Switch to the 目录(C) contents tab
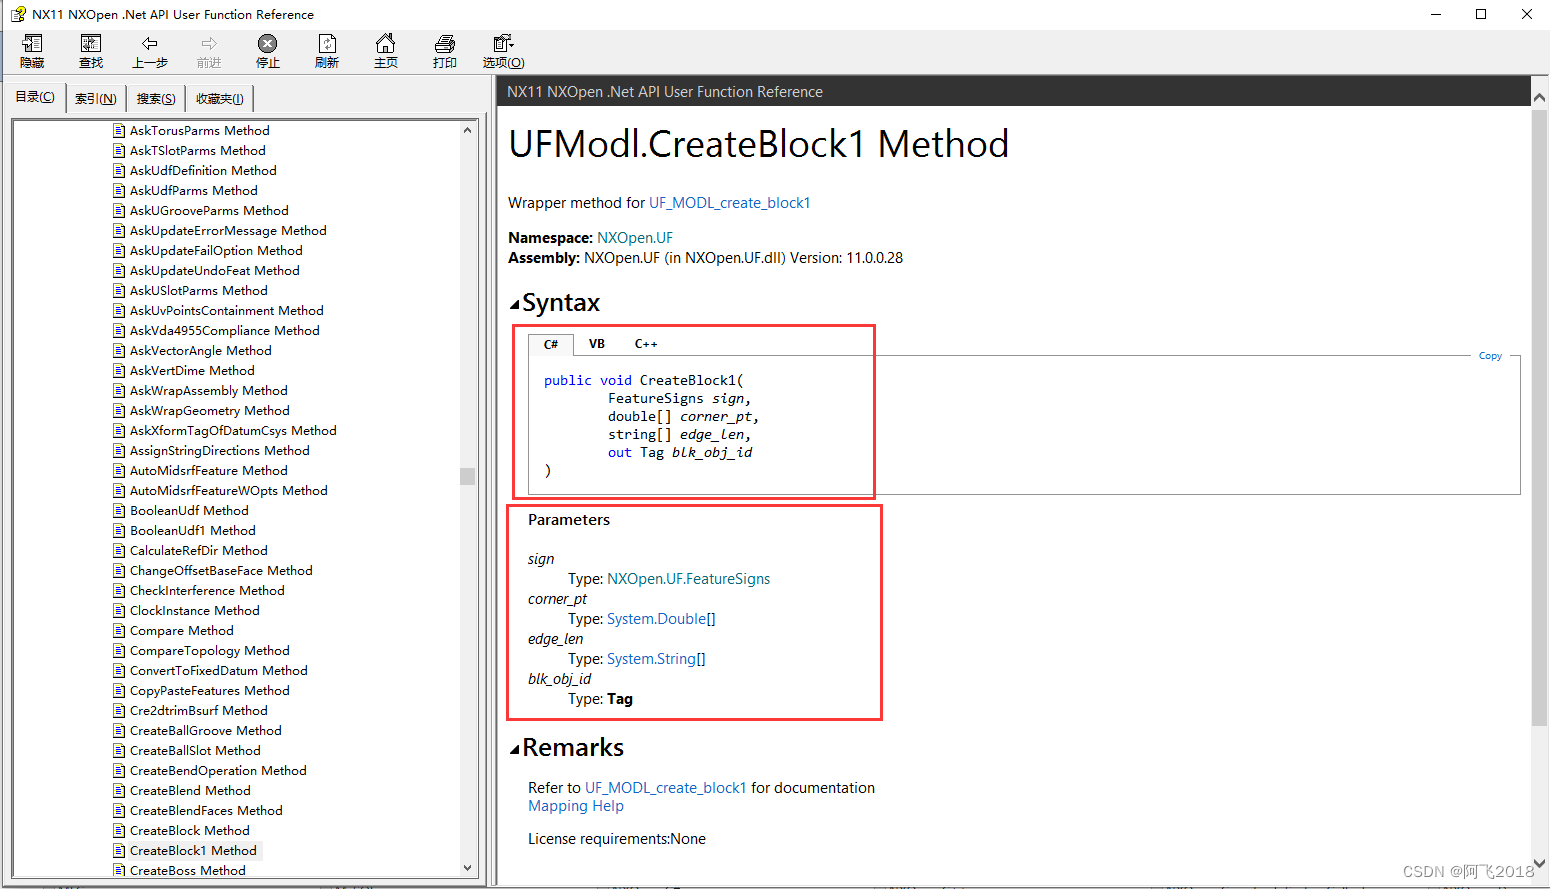Image resolution: width=1550 pixels, height=889 pixels. [x=35, y=97]
